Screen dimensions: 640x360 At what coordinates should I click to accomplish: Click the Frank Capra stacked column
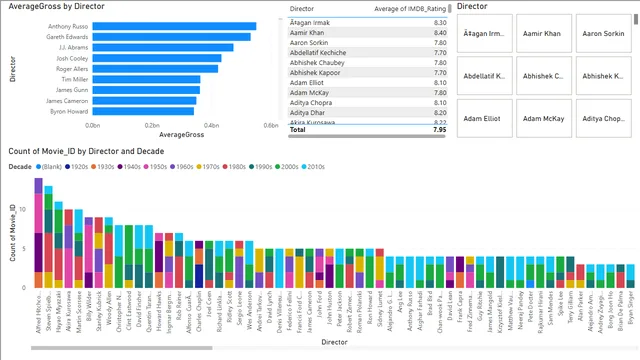460,272
